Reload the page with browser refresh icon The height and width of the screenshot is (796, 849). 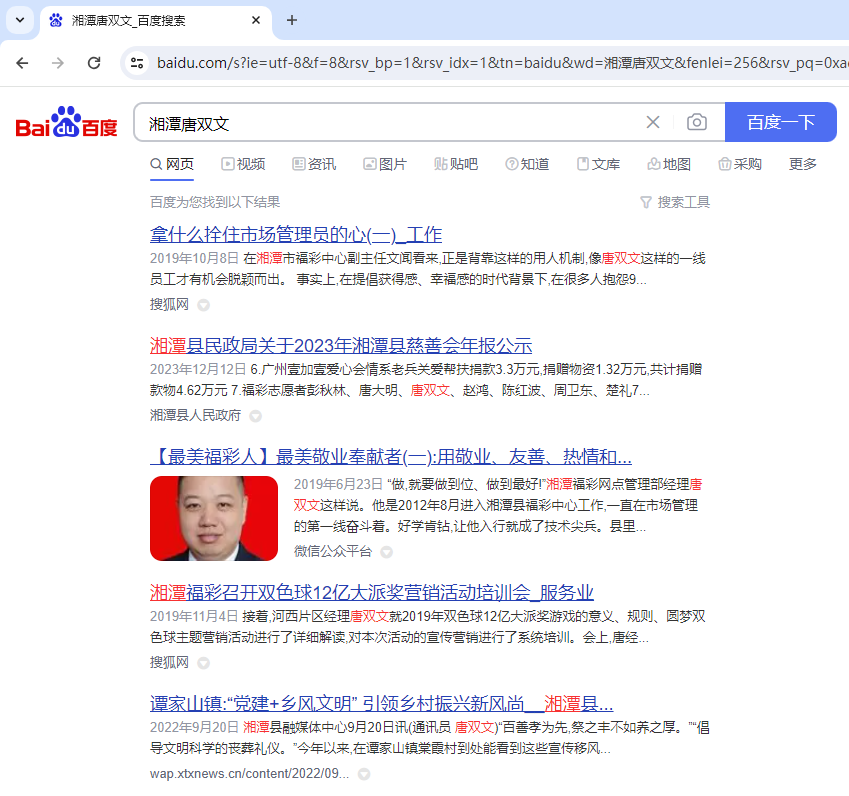coord(94,63)
